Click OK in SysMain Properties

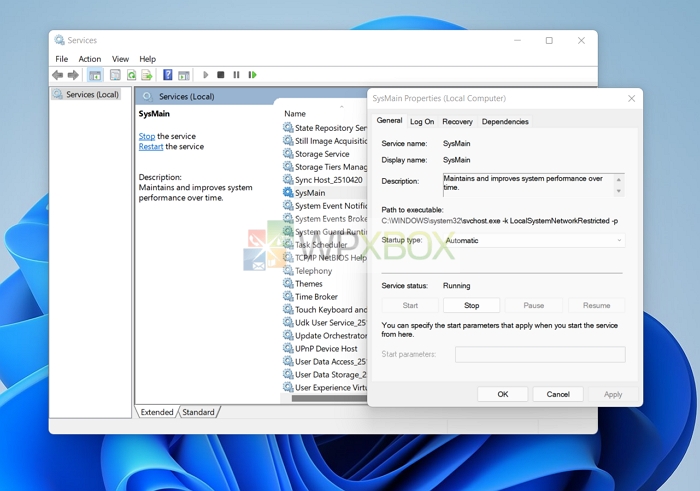click(503, 394)
